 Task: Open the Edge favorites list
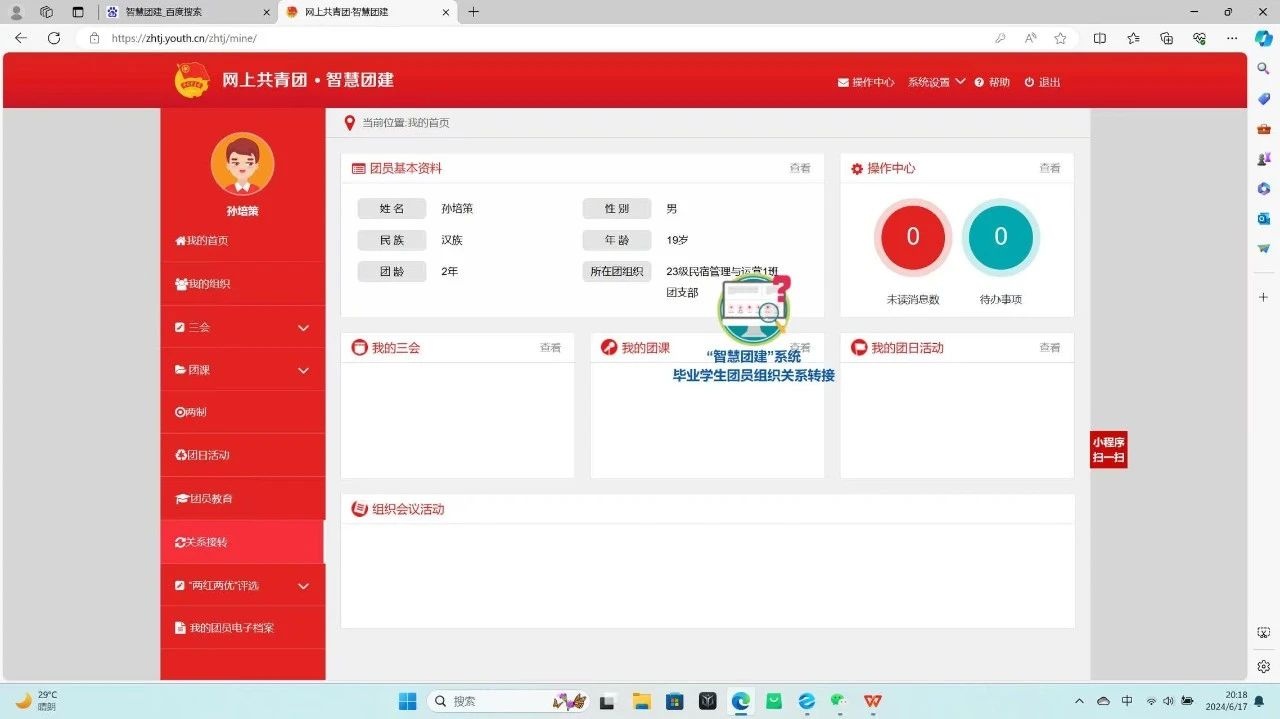point(1133,38)
